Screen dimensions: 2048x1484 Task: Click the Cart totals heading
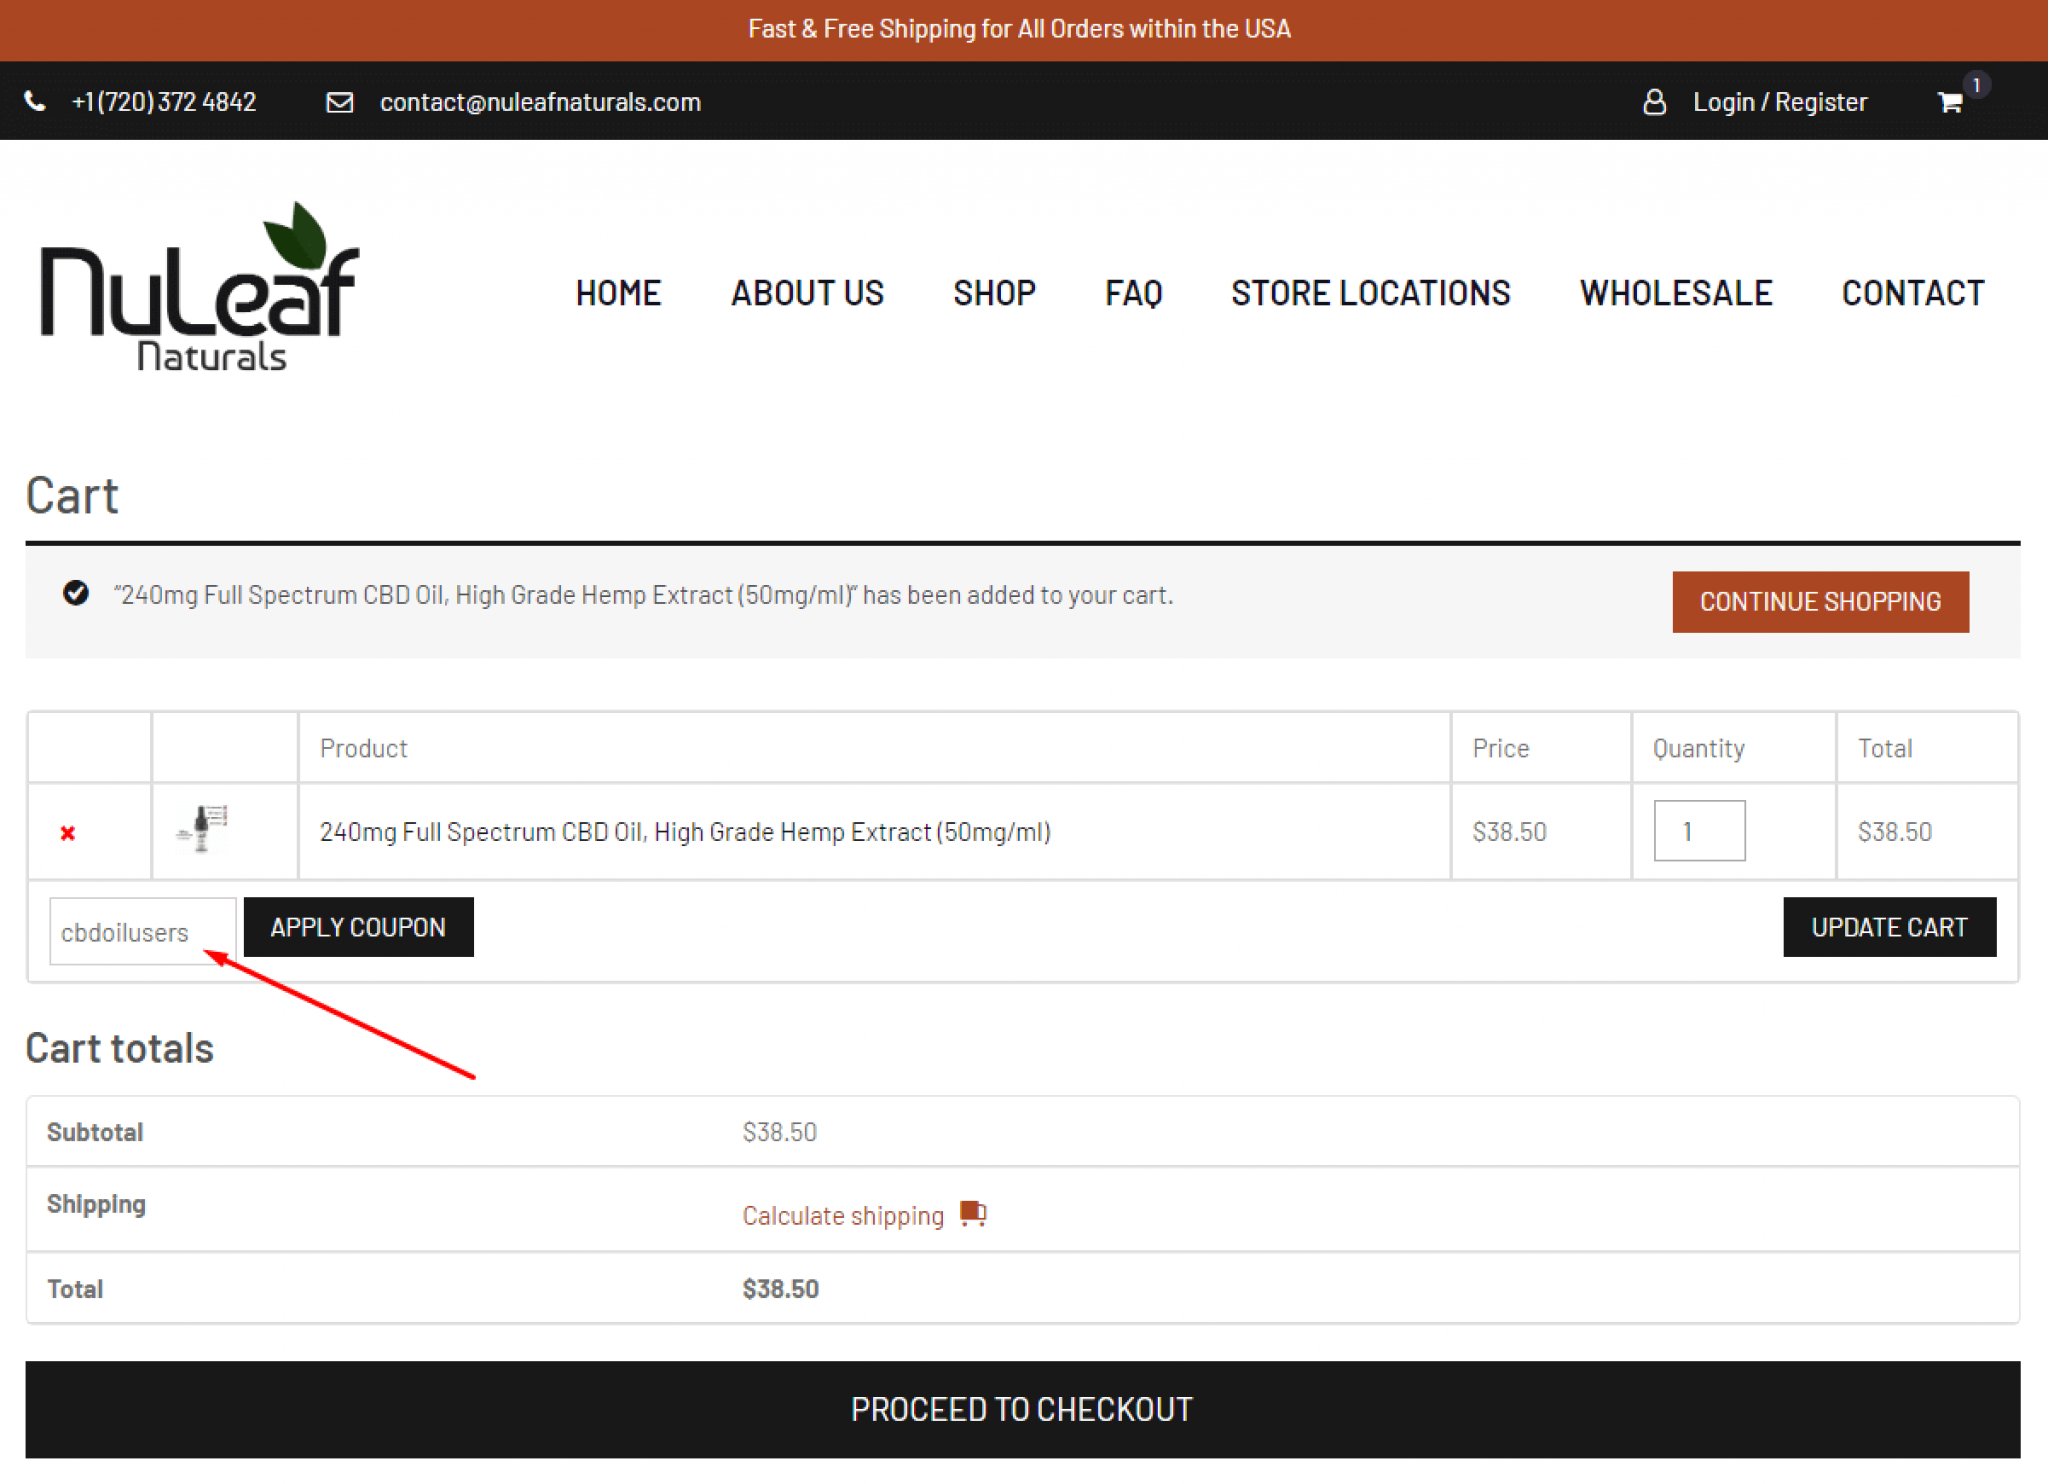click(x=120, y=1047)
